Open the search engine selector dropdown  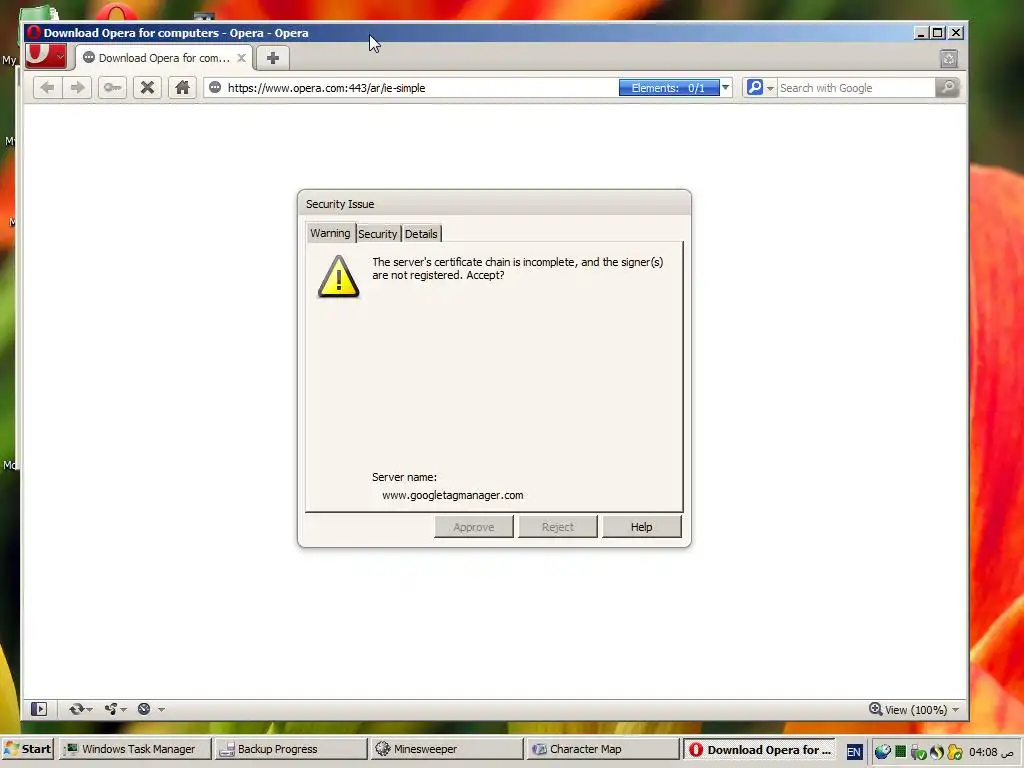point(771,88)
